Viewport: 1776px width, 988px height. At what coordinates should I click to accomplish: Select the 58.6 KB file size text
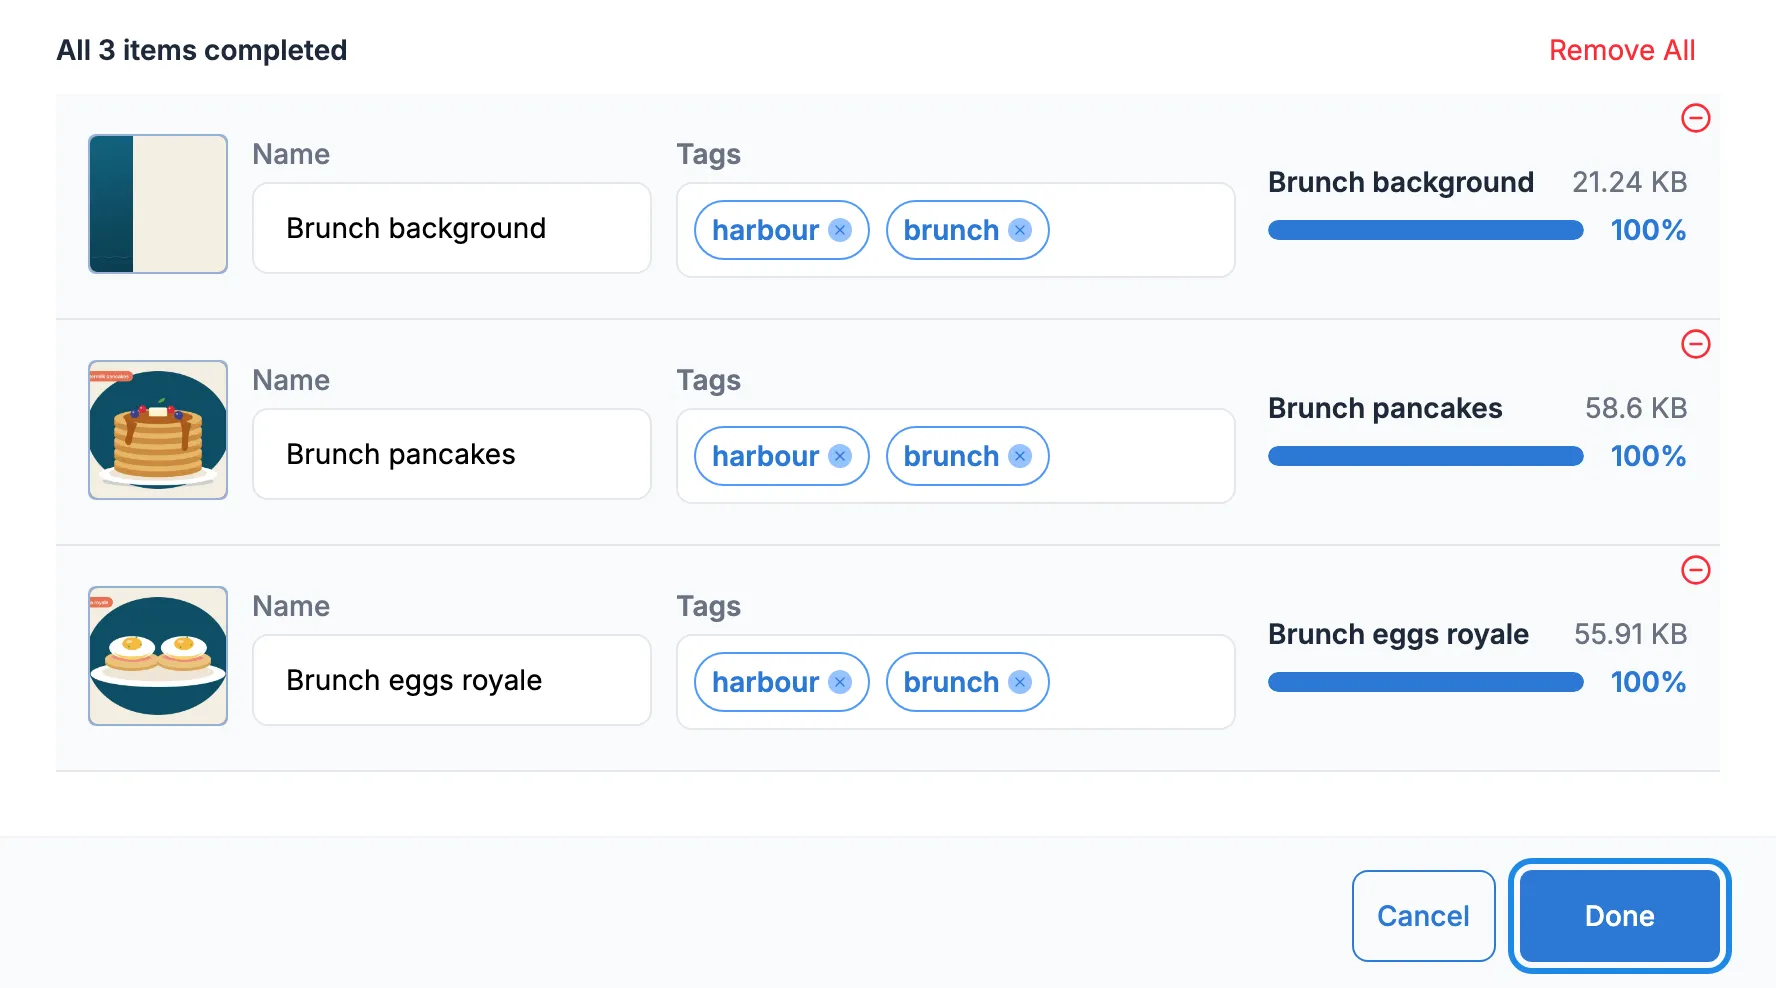click(x=1636, y=408)
